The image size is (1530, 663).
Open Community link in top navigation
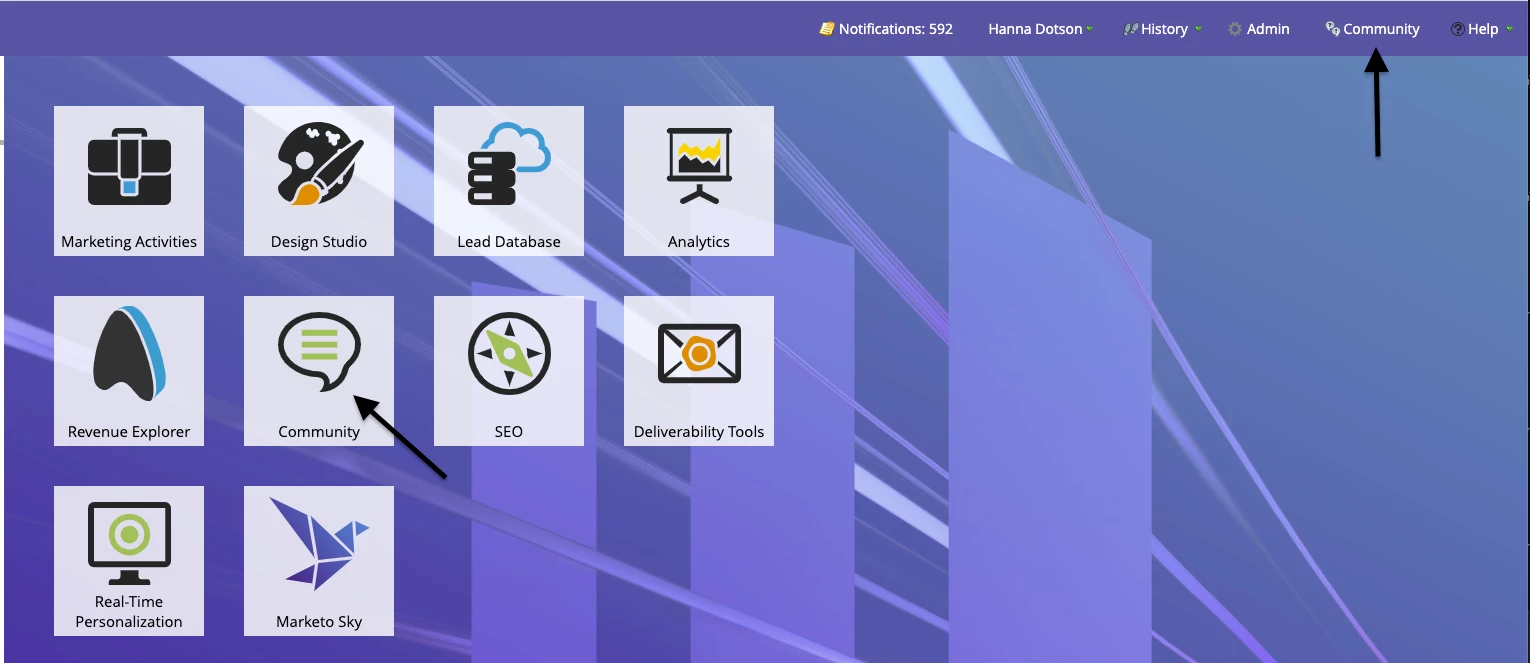[x=1372, y=29]
